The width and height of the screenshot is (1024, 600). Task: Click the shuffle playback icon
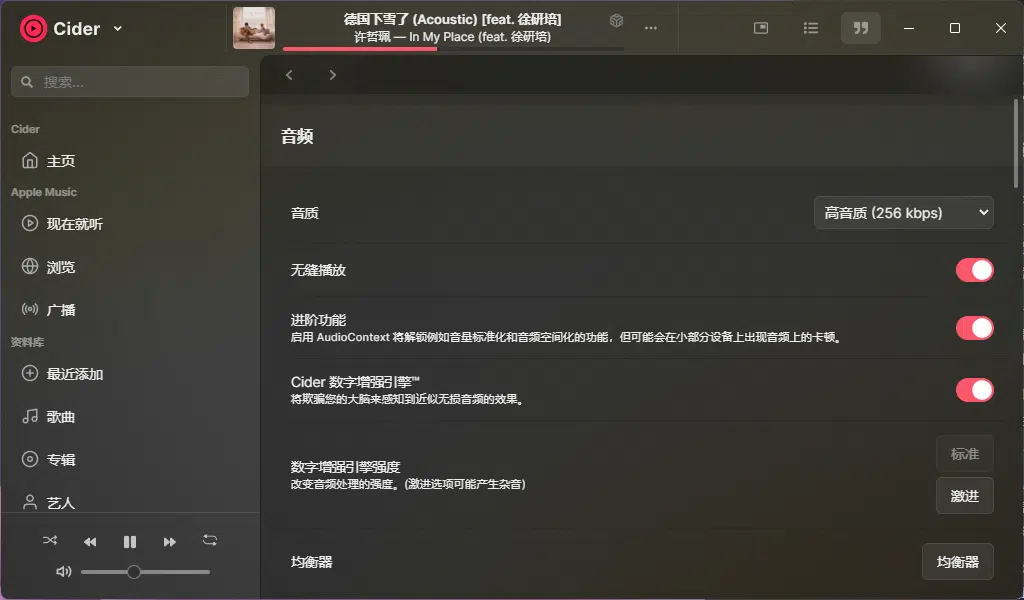(x=50, y=541)
